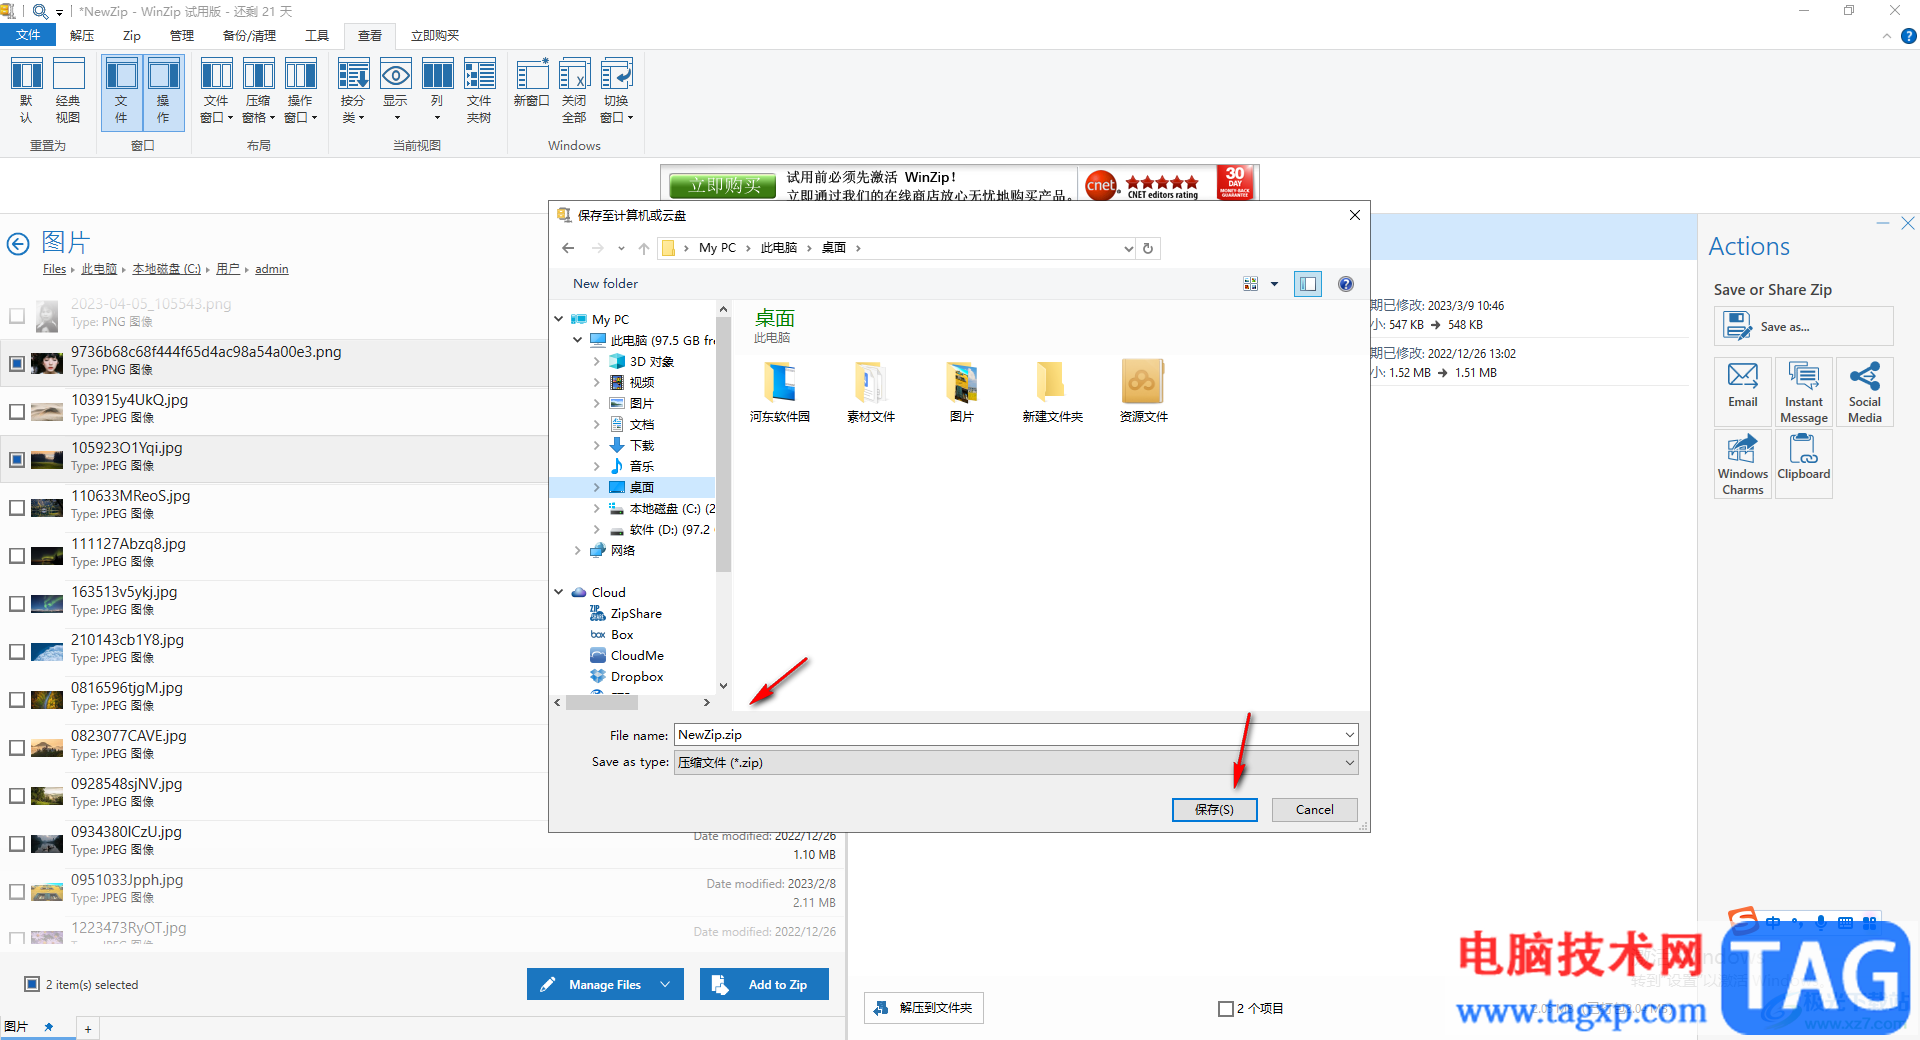Click the 保存(S) button
Viewport: 1920px width, 1040px height.
coord(1214,810)
